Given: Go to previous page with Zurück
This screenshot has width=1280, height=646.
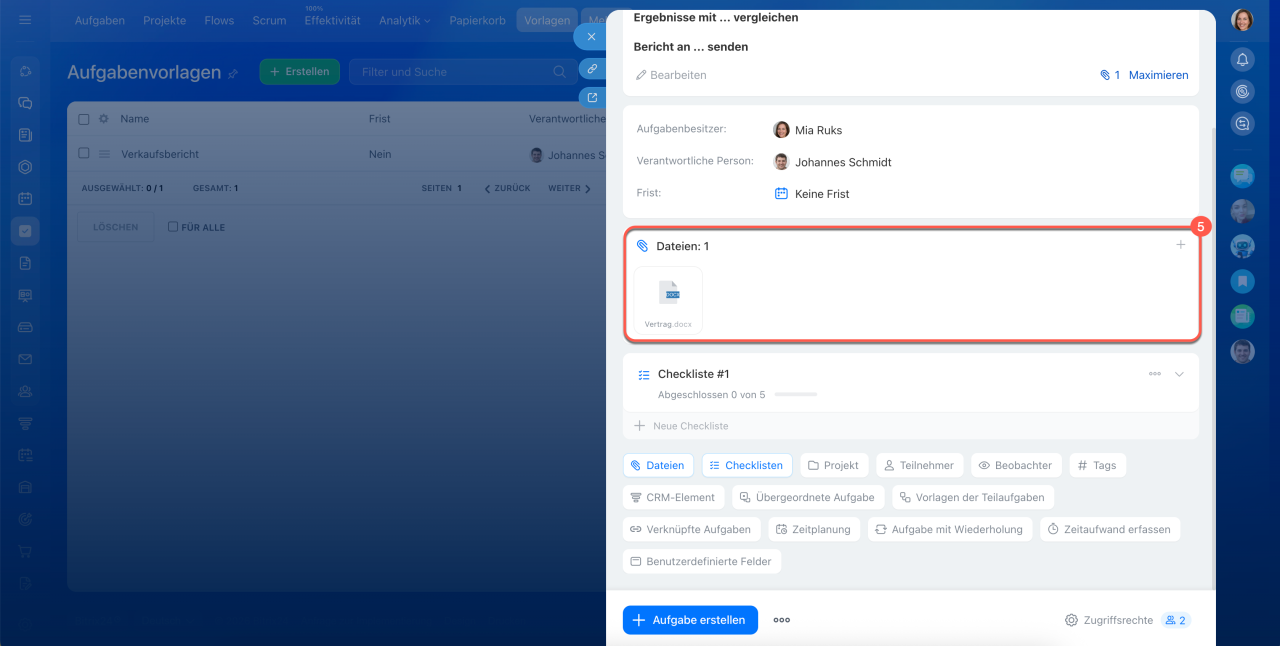Looking at the screenshot, I should [507, 188].
